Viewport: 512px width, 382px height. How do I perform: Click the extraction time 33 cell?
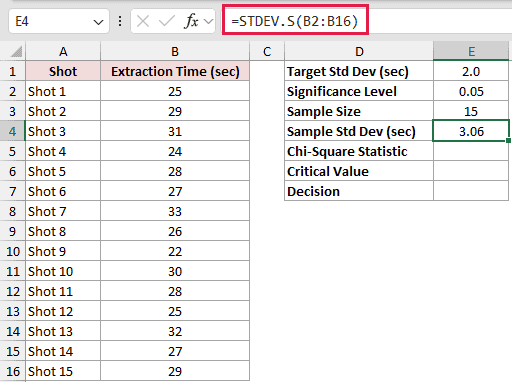(x=175, y=211)
